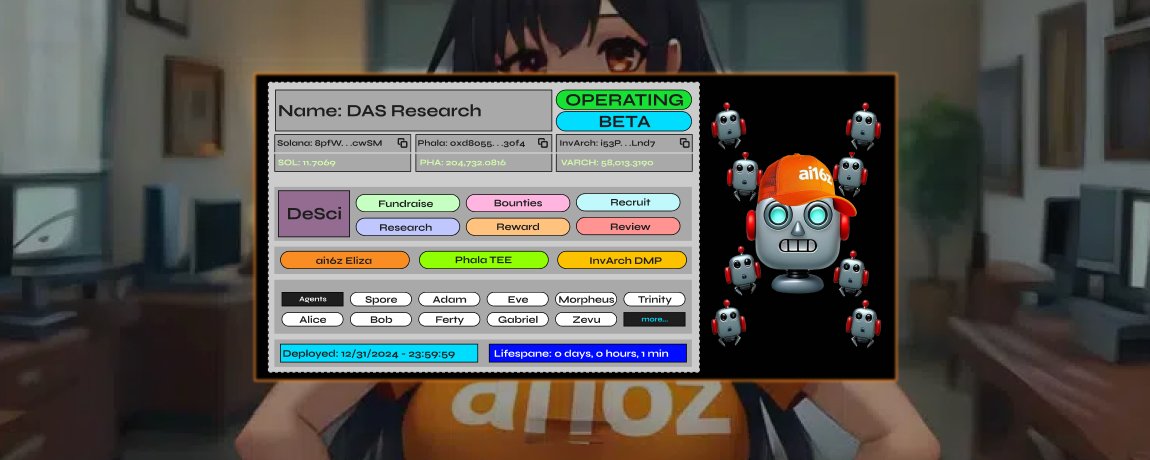Image resolution: width=1150 pixels, height=460 pixels.
Task: Click the InvArch: i53P...Lnd7 address text
Action: [607, 143]
